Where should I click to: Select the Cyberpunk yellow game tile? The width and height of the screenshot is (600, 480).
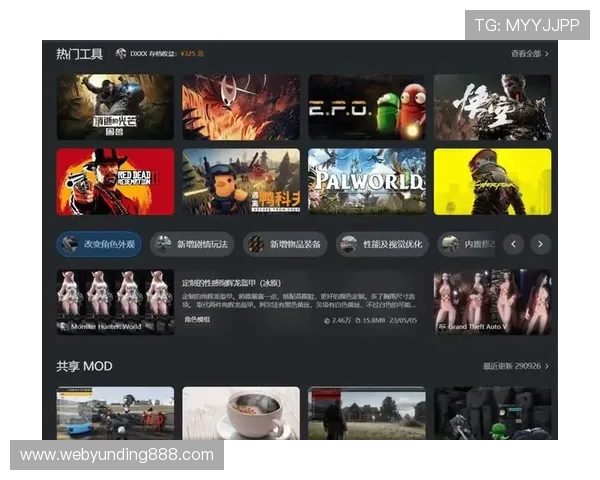point(492,181)
